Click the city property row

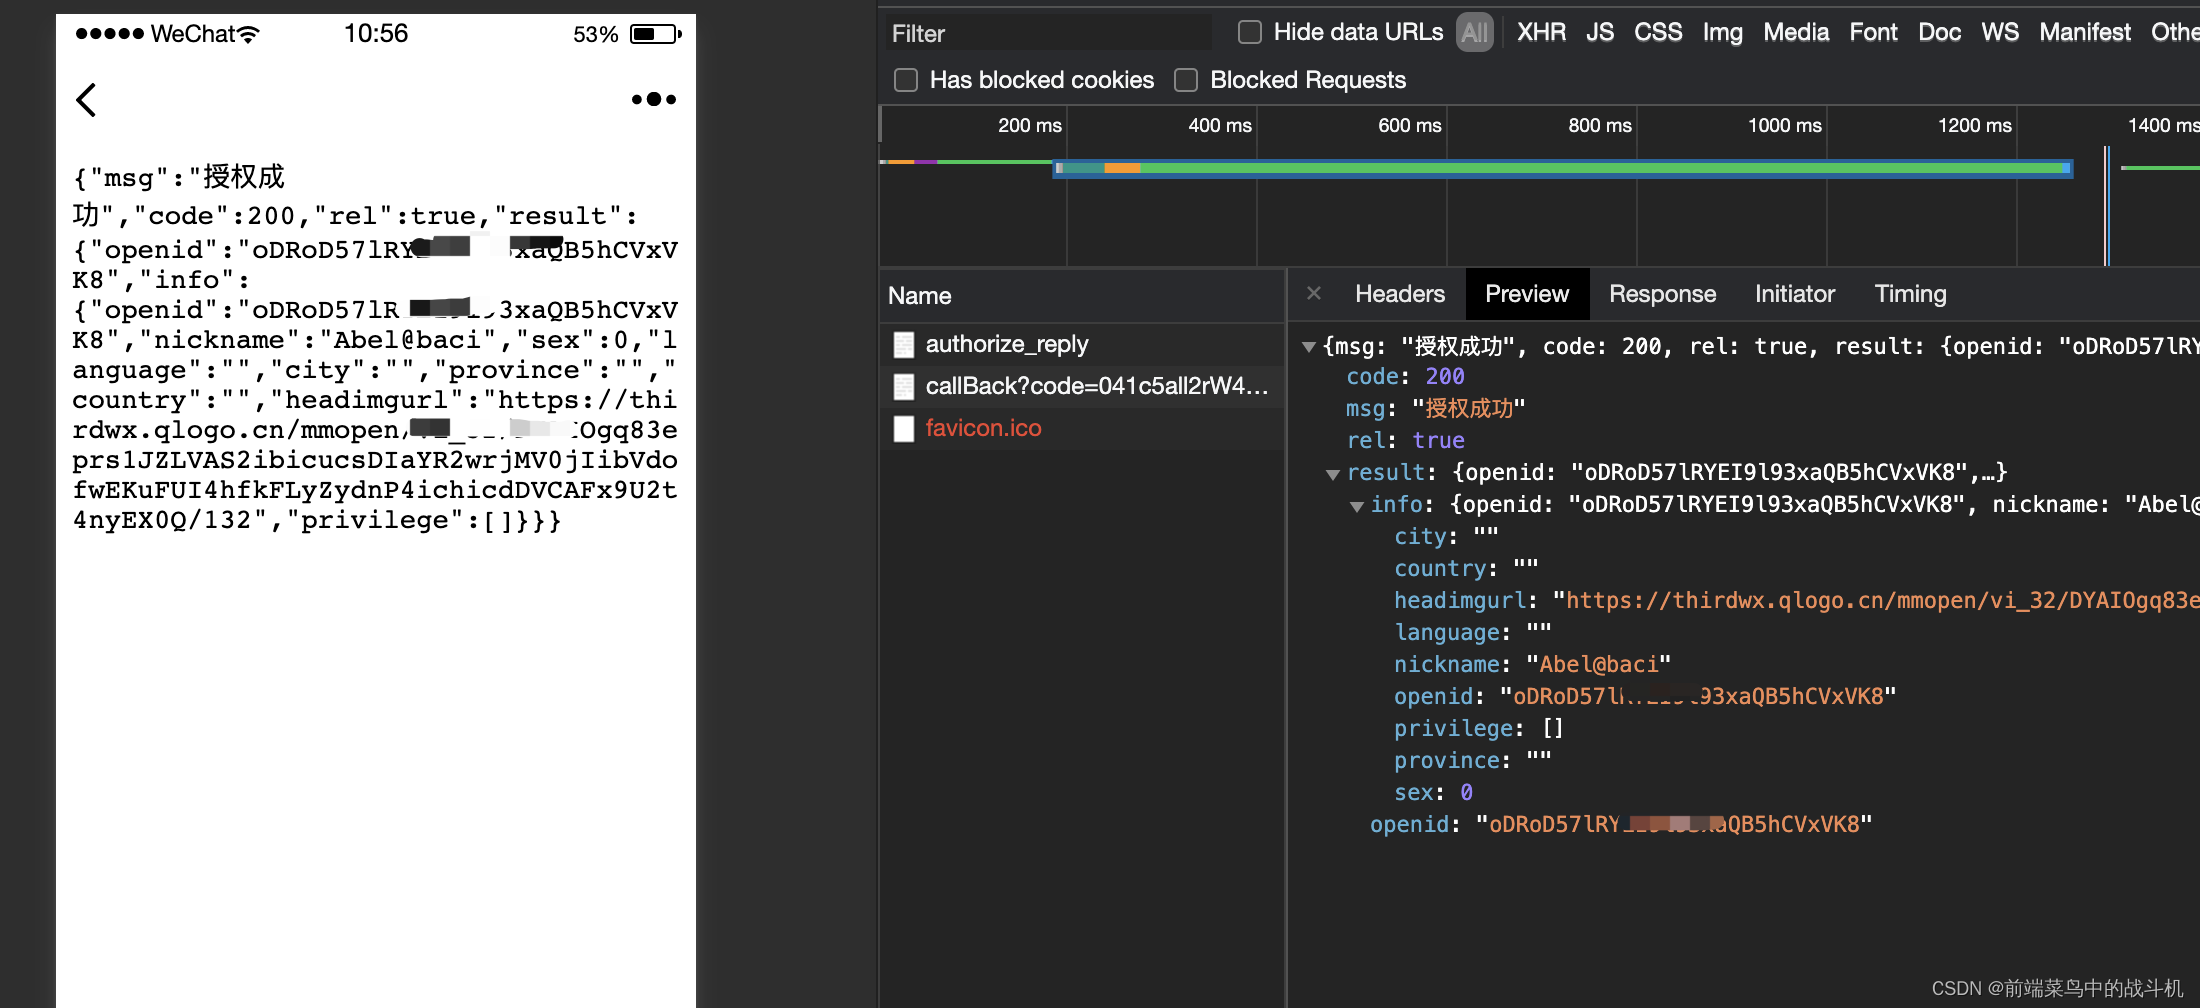coord(1446,536)
